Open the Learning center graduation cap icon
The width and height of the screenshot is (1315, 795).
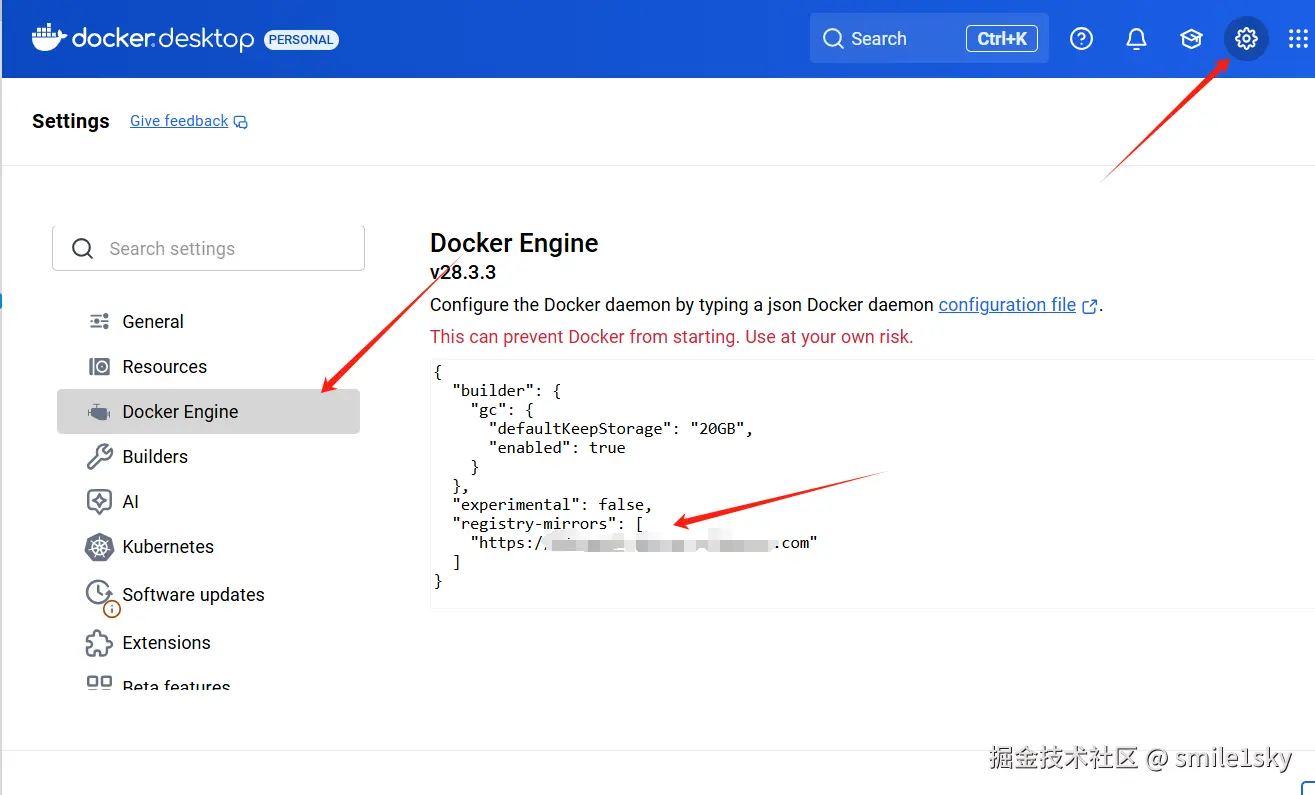pos(1191,39)
